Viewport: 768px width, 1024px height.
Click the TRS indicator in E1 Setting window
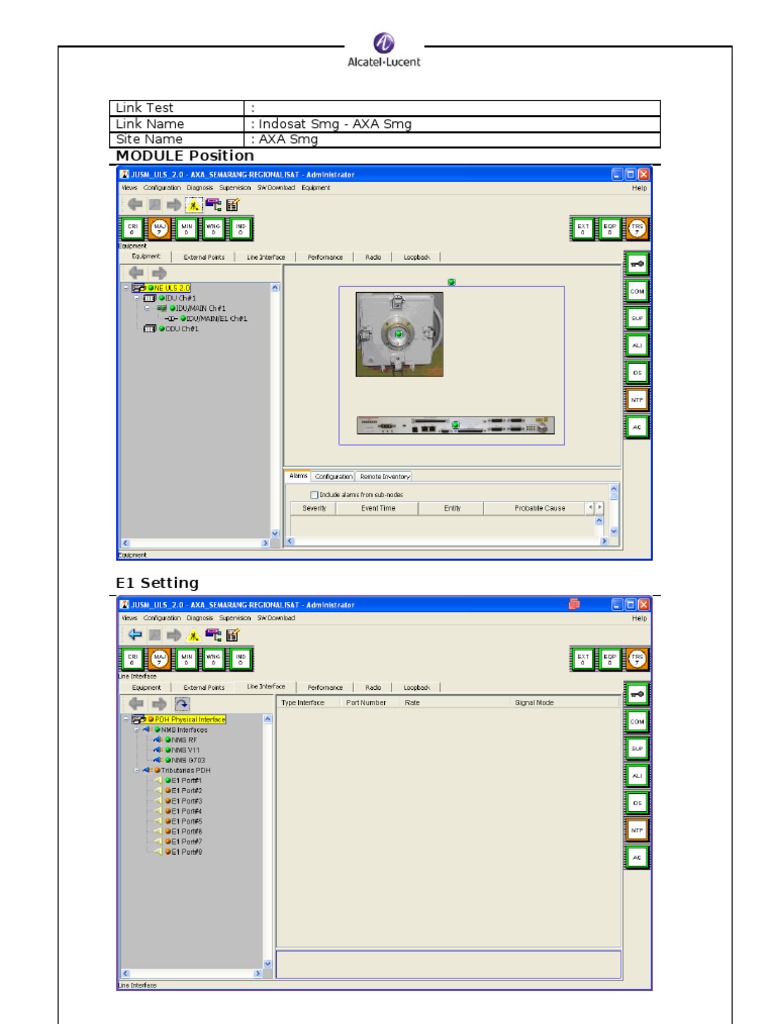(637, 659)
